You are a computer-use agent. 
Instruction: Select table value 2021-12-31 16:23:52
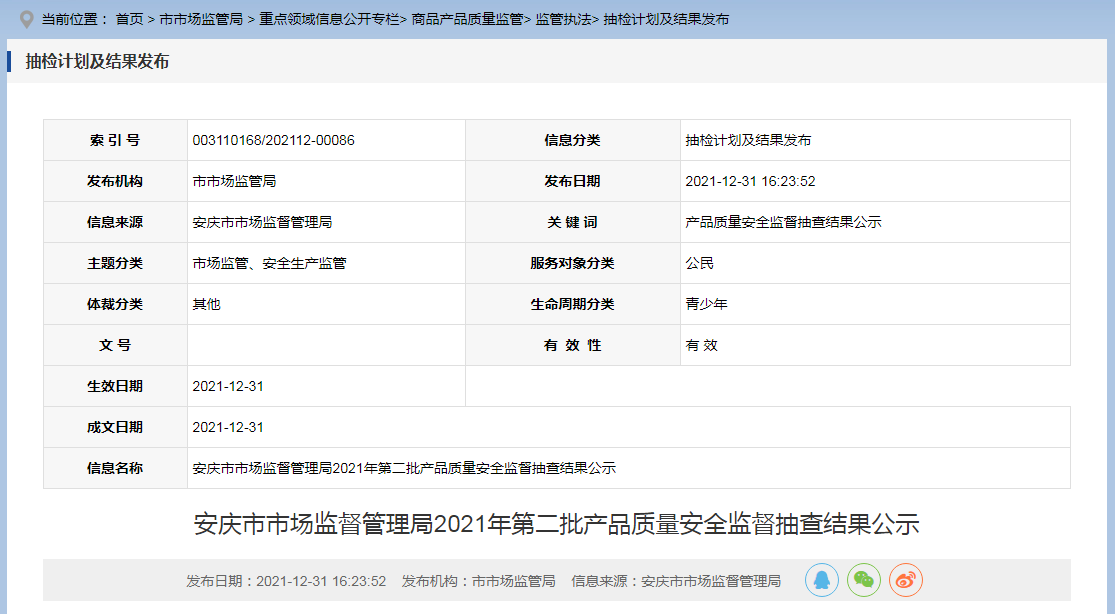(x=750, y=181)
